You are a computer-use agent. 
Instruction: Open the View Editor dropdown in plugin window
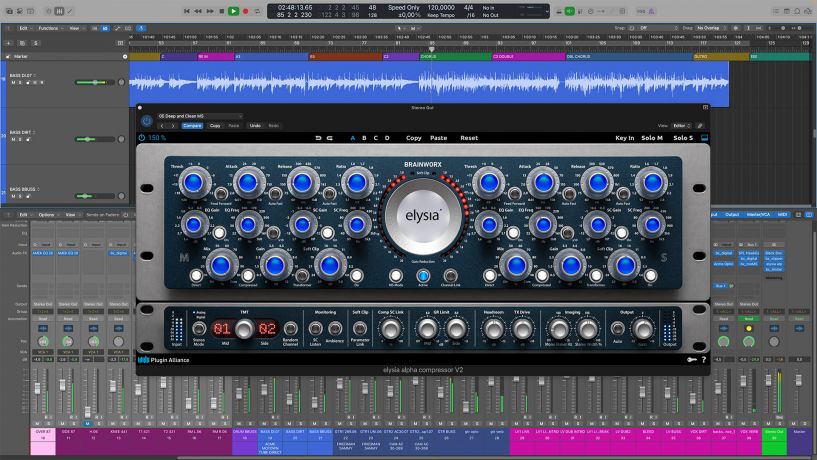point(682,126)
